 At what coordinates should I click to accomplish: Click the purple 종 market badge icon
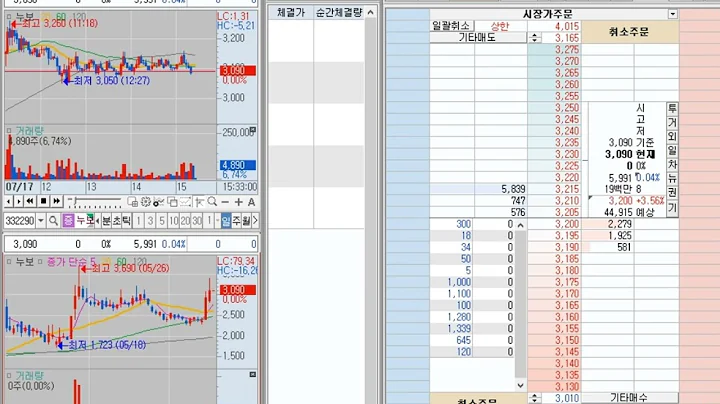pyautogui.click(x=68, y=221)
